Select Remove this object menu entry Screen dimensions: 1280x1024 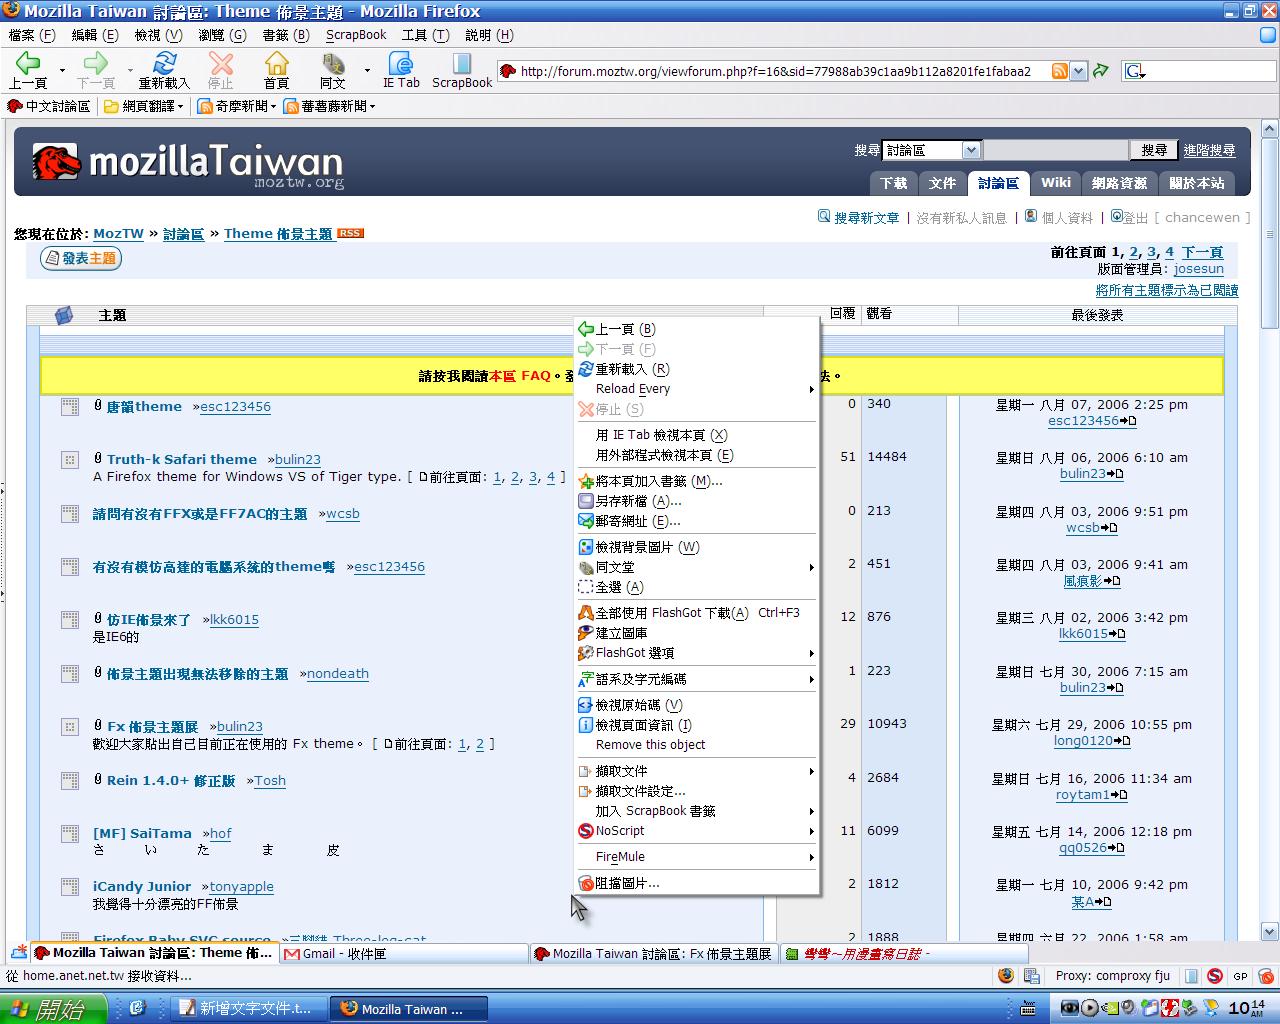pyautogui.click(x=697, y=745)
